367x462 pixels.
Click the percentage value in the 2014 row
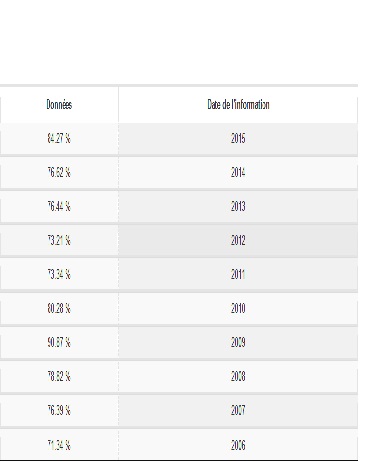click(x=59, y=173)
